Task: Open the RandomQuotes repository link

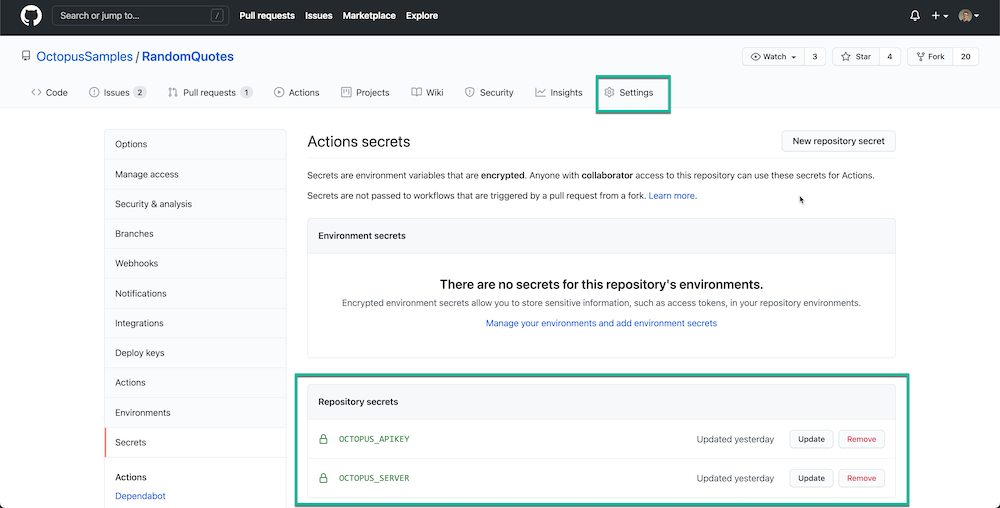Action: tap(188, 57)
